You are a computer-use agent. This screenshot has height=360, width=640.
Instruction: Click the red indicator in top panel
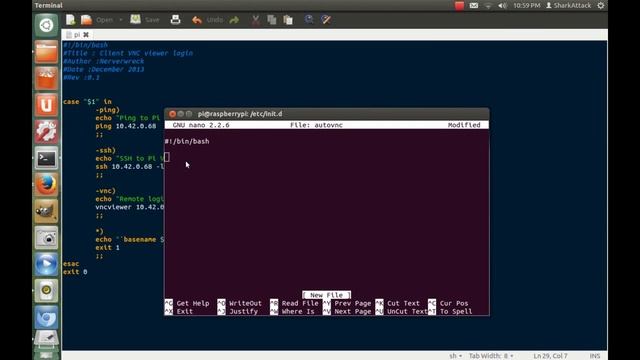pyautogui.click(x=459, y=5)
